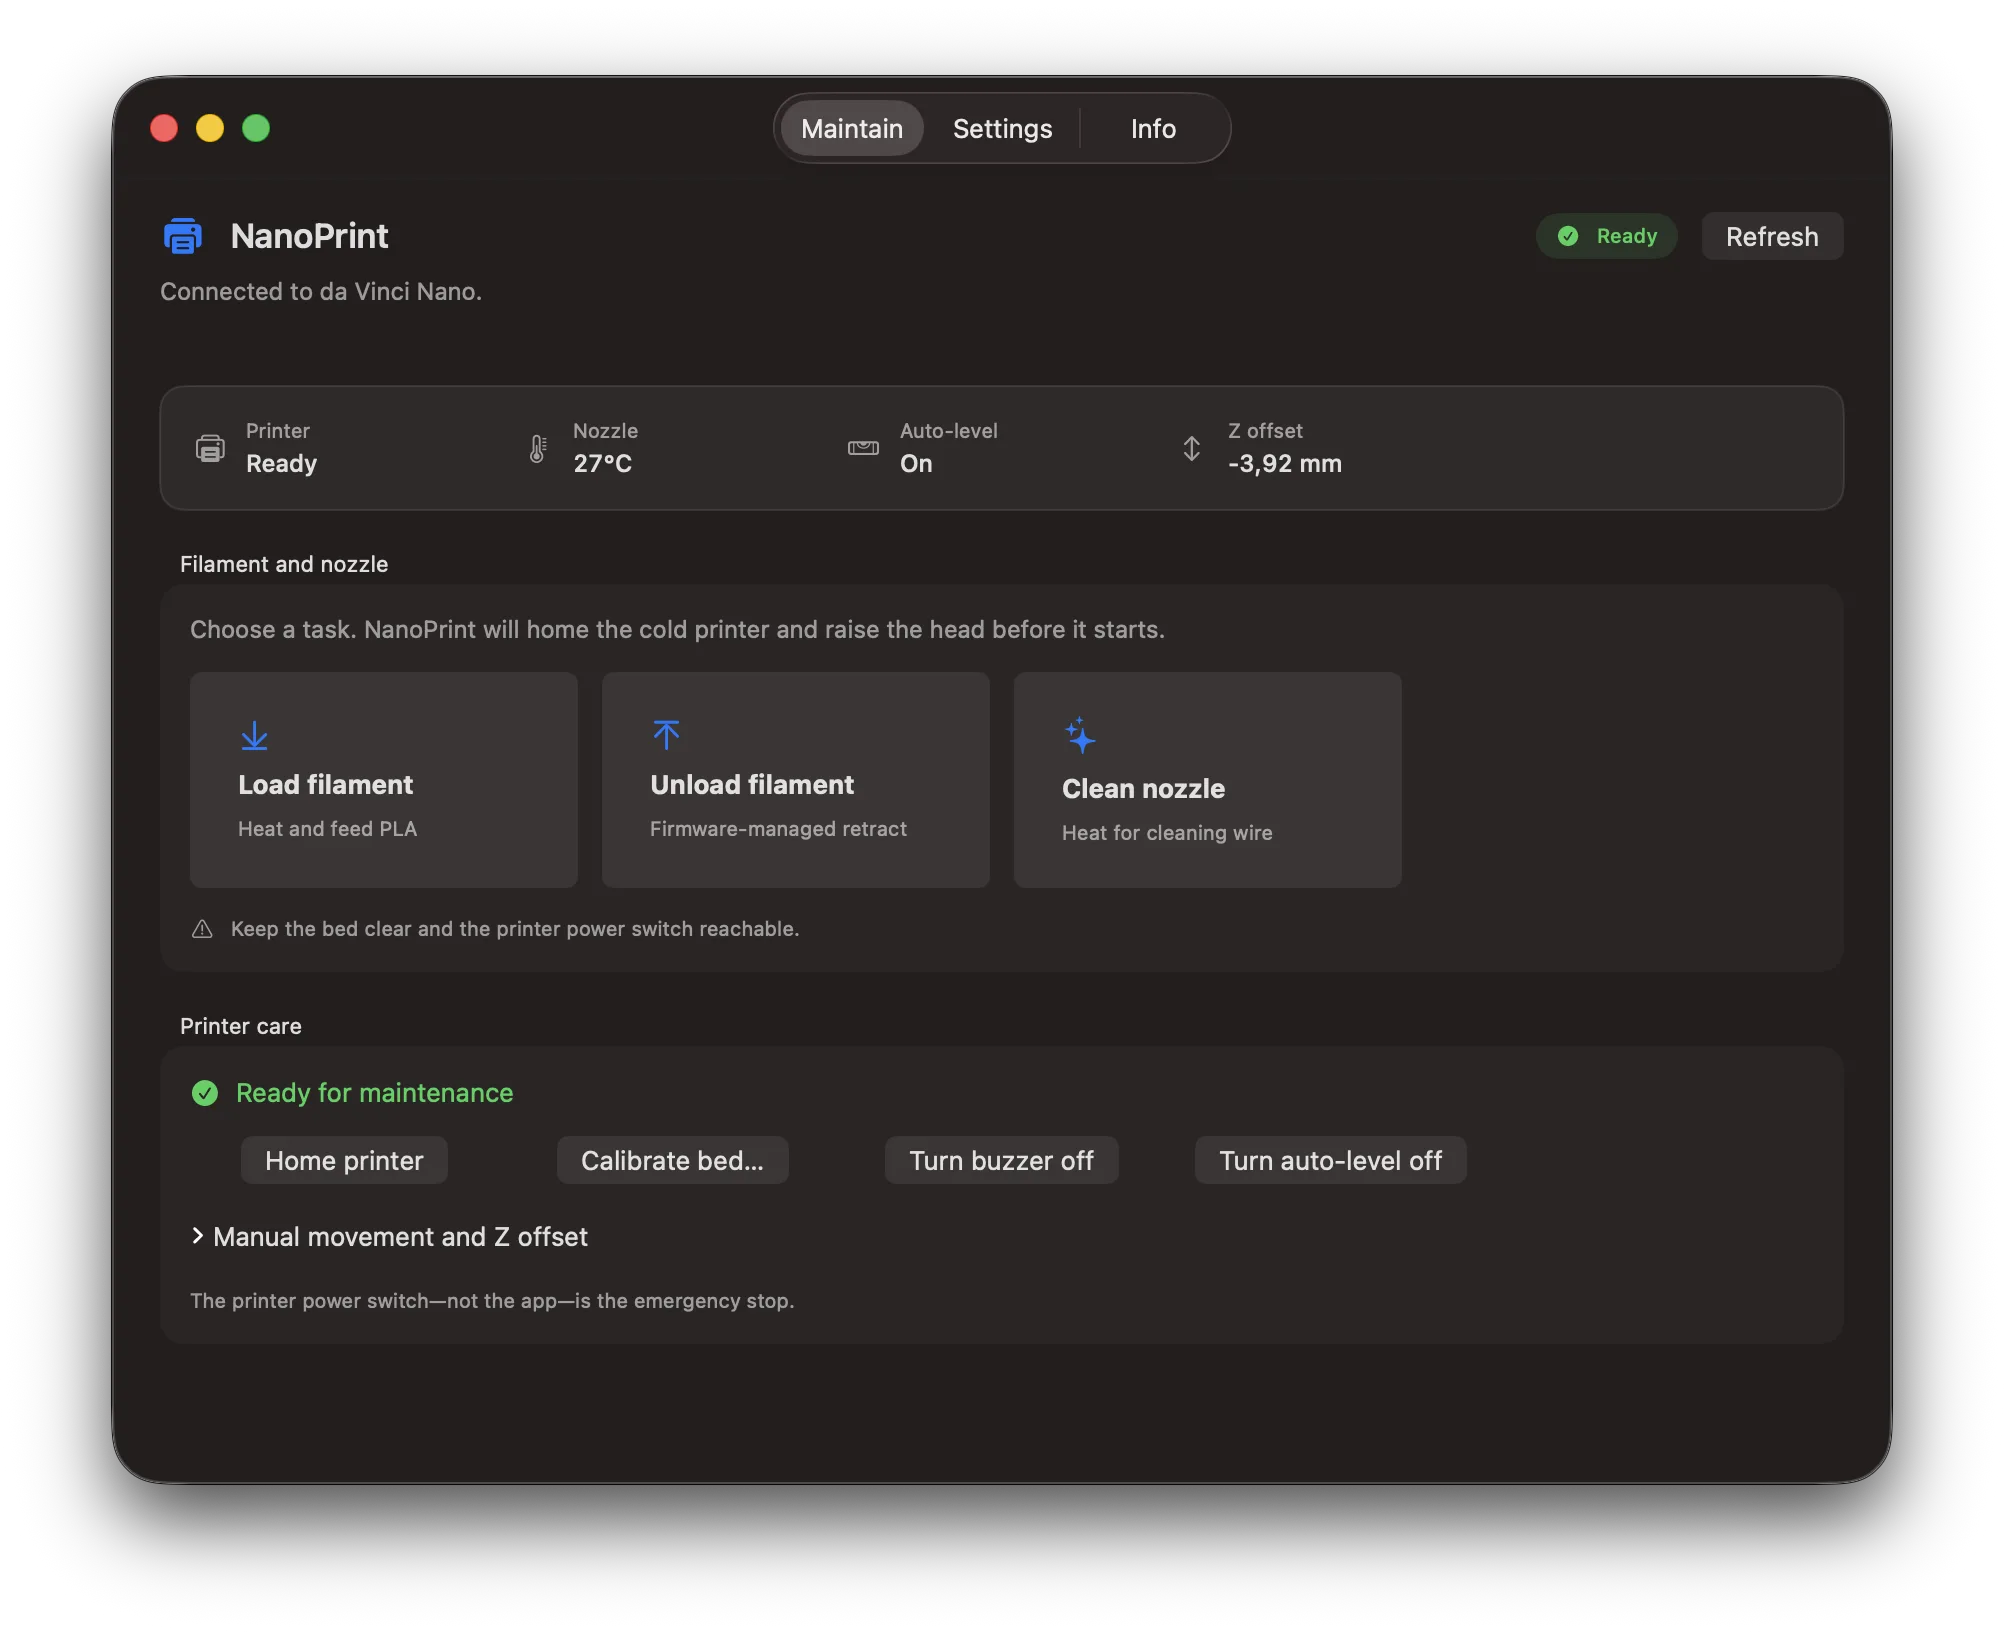Click the nozzle temperature value 27°C
Screen dimensions: 2004x1632
point(603,464)
